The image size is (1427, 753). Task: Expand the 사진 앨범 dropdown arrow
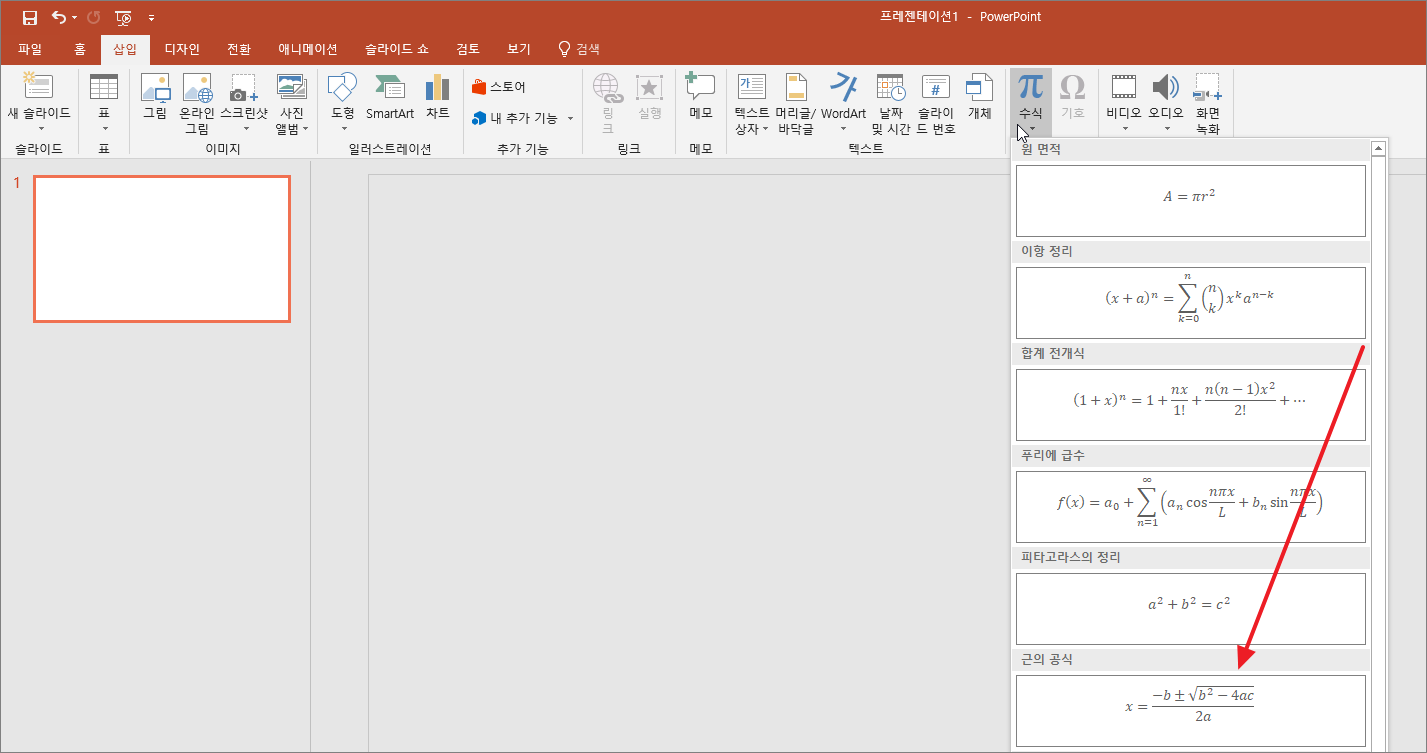coord(305,129)
